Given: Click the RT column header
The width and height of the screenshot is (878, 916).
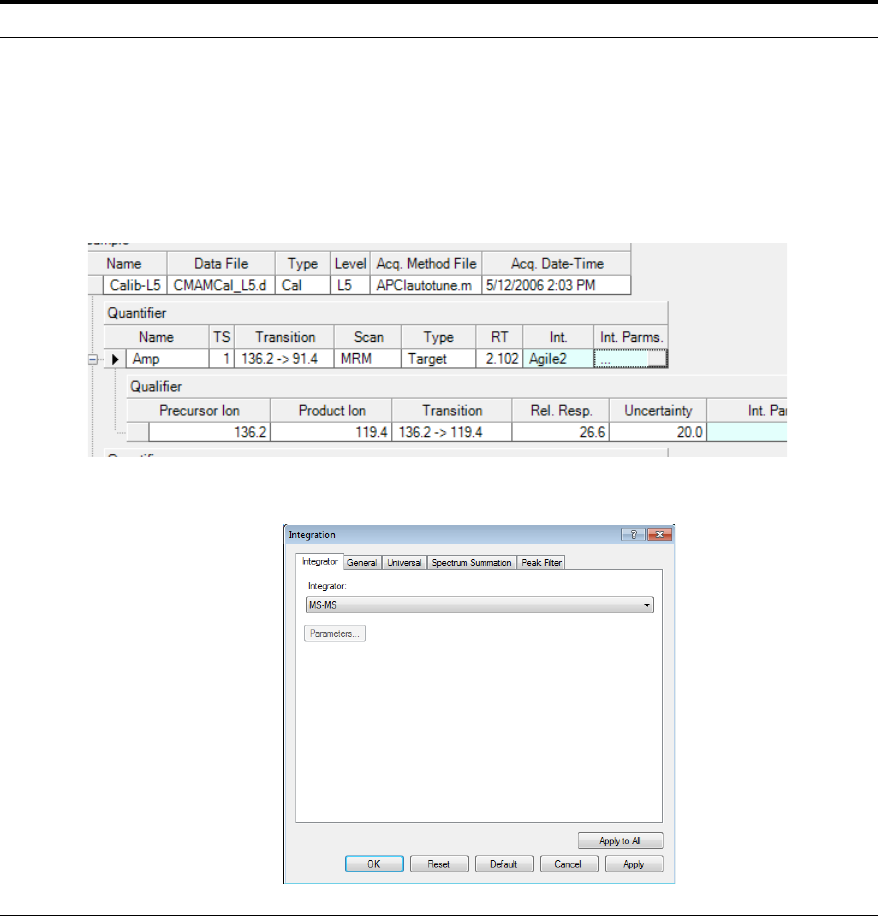Looking at the screenshot, I should 499,337.
